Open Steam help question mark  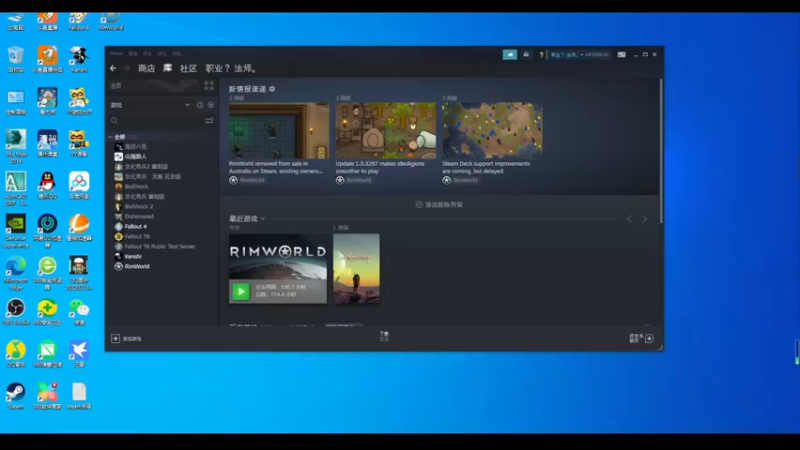point(541,55)
